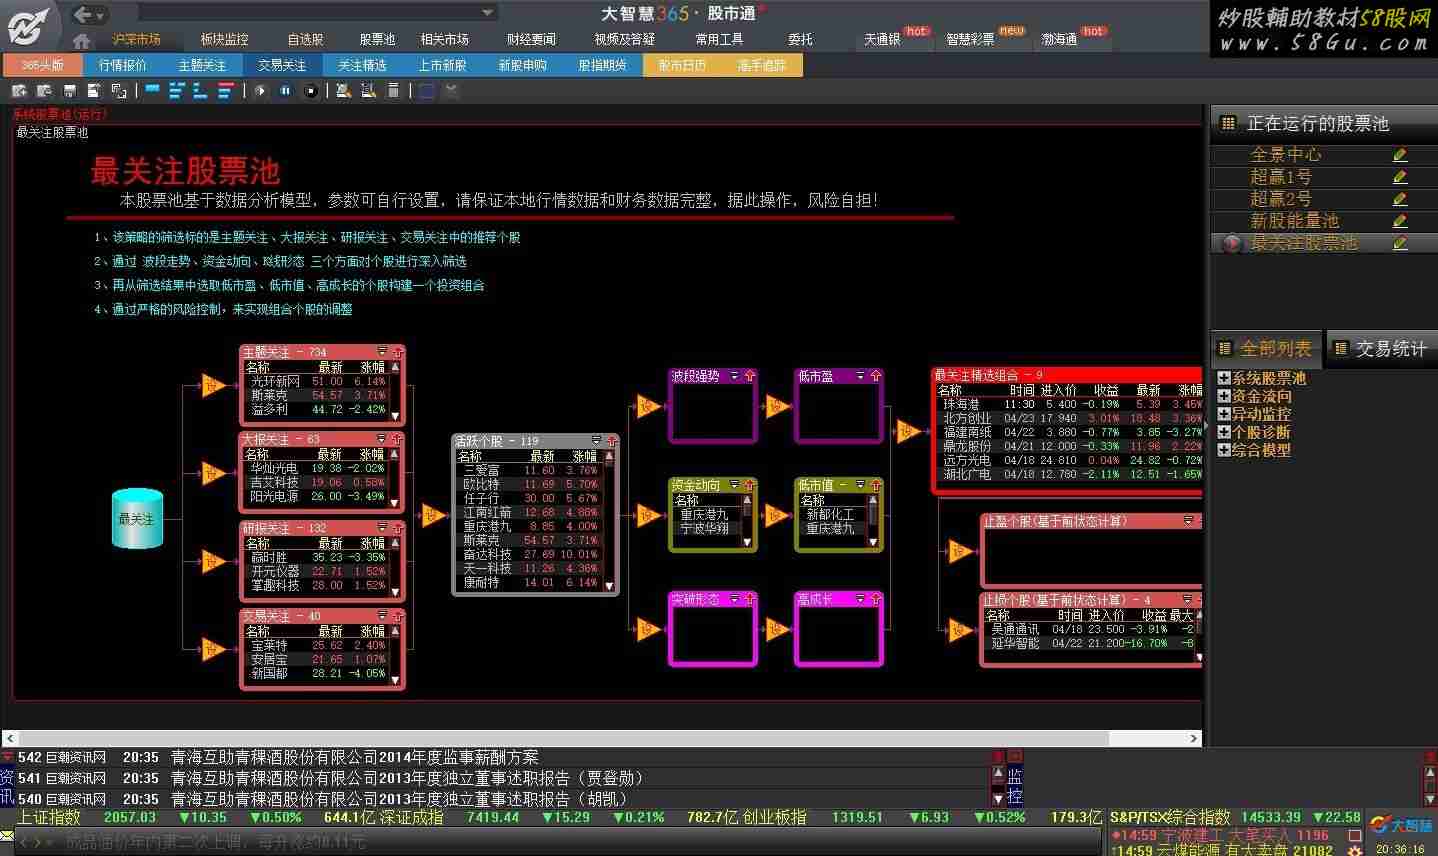Click scroll-up arrow in 主题关注 list

point(396,368)
